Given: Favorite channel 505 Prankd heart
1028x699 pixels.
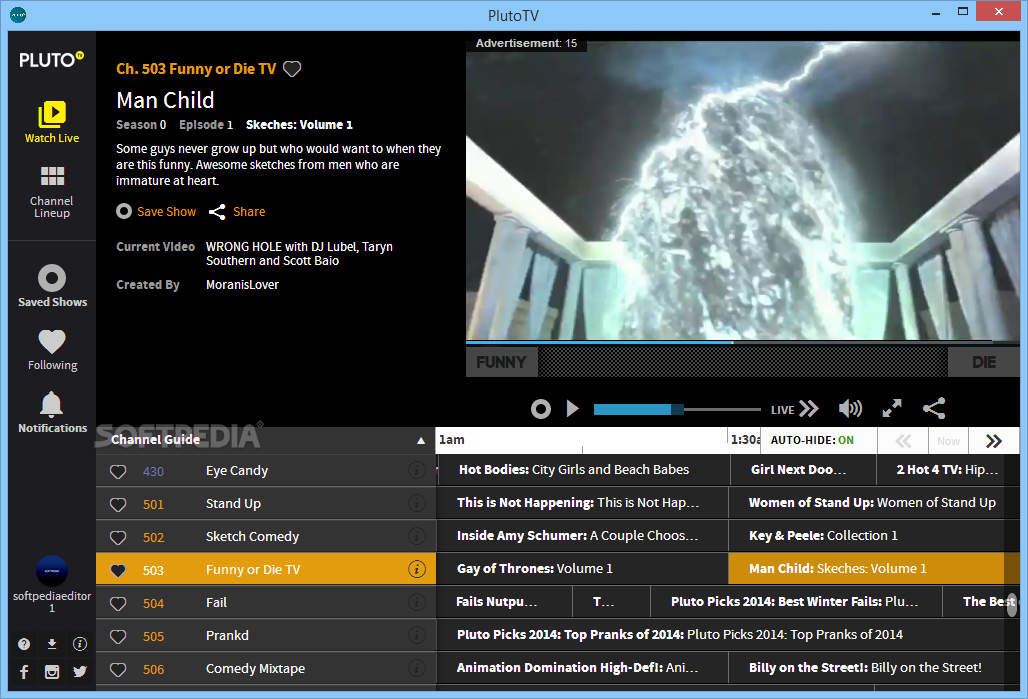Looking at the screenshot, I should point(118,636).
